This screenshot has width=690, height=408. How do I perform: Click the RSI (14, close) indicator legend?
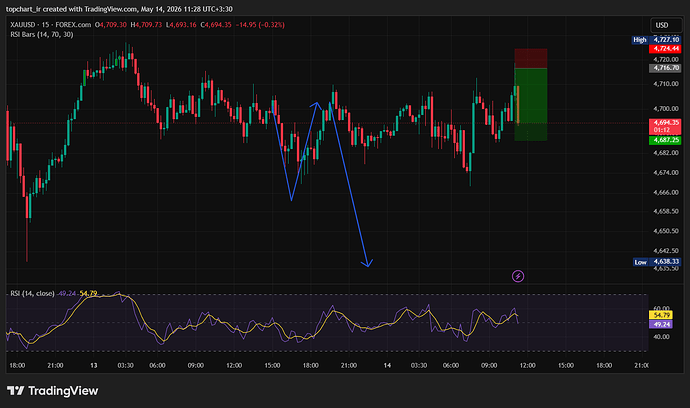tap(33, 294)
